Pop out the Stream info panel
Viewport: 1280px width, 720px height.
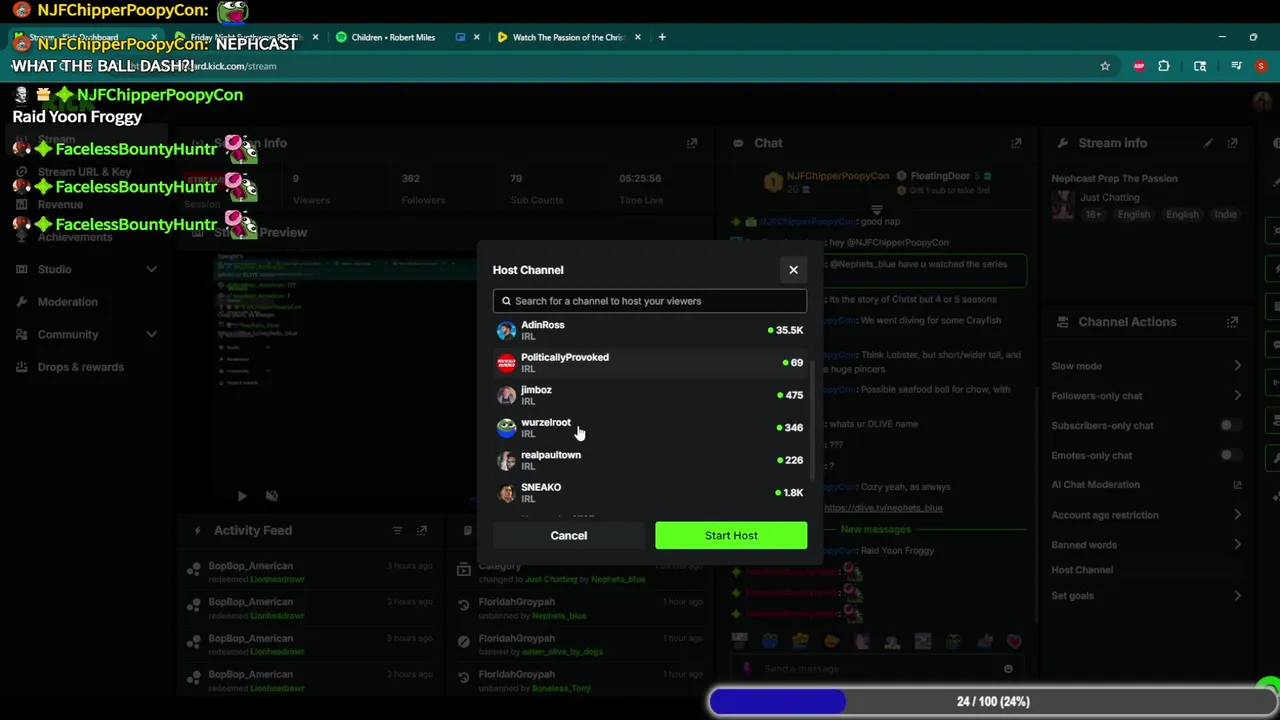pyautogui.click(x=1232, y=143)
